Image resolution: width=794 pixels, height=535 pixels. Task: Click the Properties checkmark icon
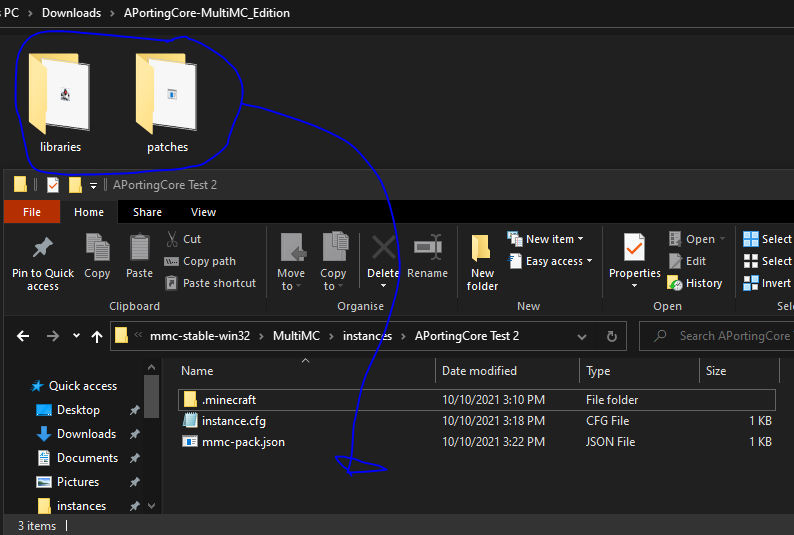(x=634, y=249)
